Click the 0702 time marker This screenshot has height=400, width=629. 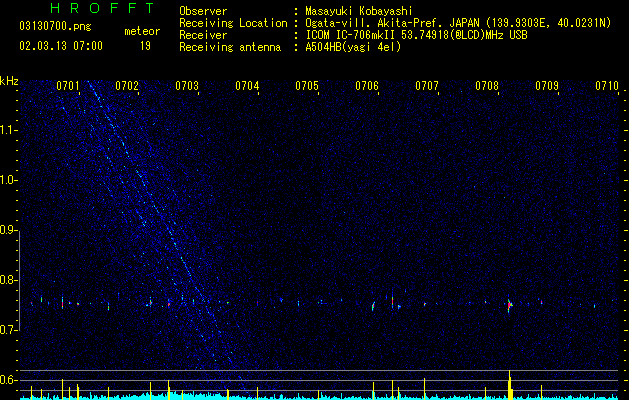pyautogui.click(x=127, y=86)
